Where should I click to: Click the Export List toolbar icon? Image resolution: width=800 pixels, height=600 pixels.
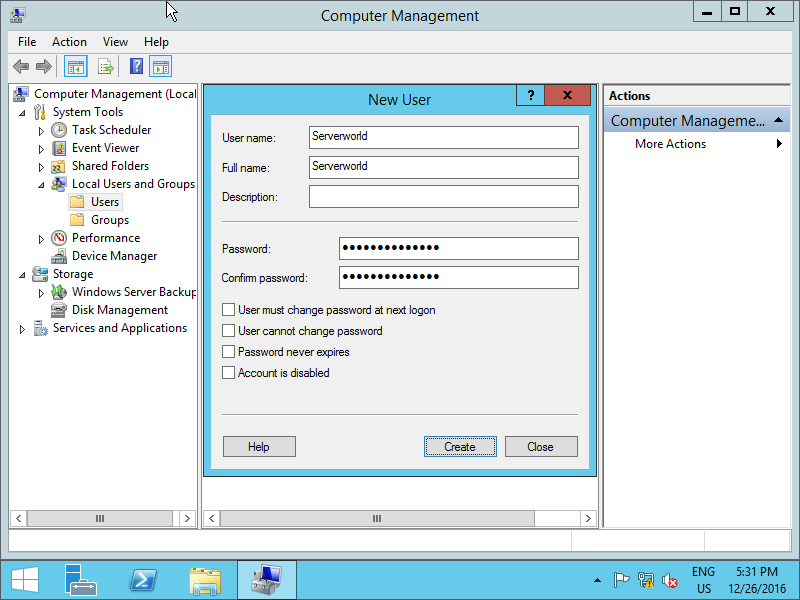105,67
